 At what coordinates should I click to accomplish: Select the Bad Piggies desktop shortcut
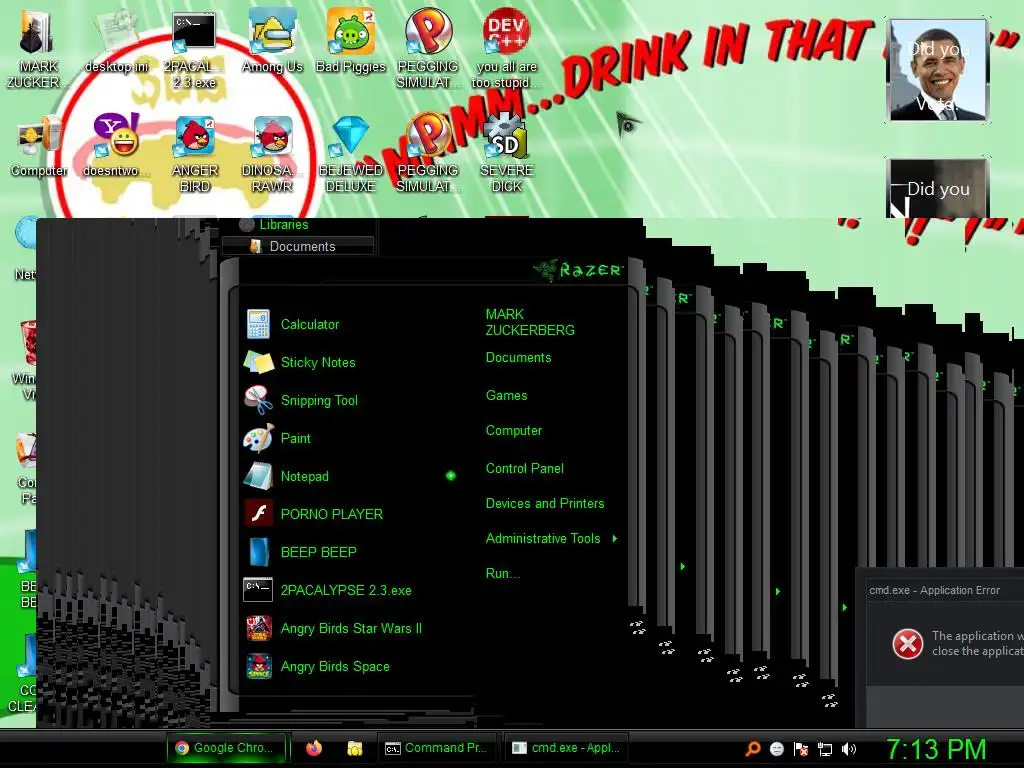pos(351,42)
